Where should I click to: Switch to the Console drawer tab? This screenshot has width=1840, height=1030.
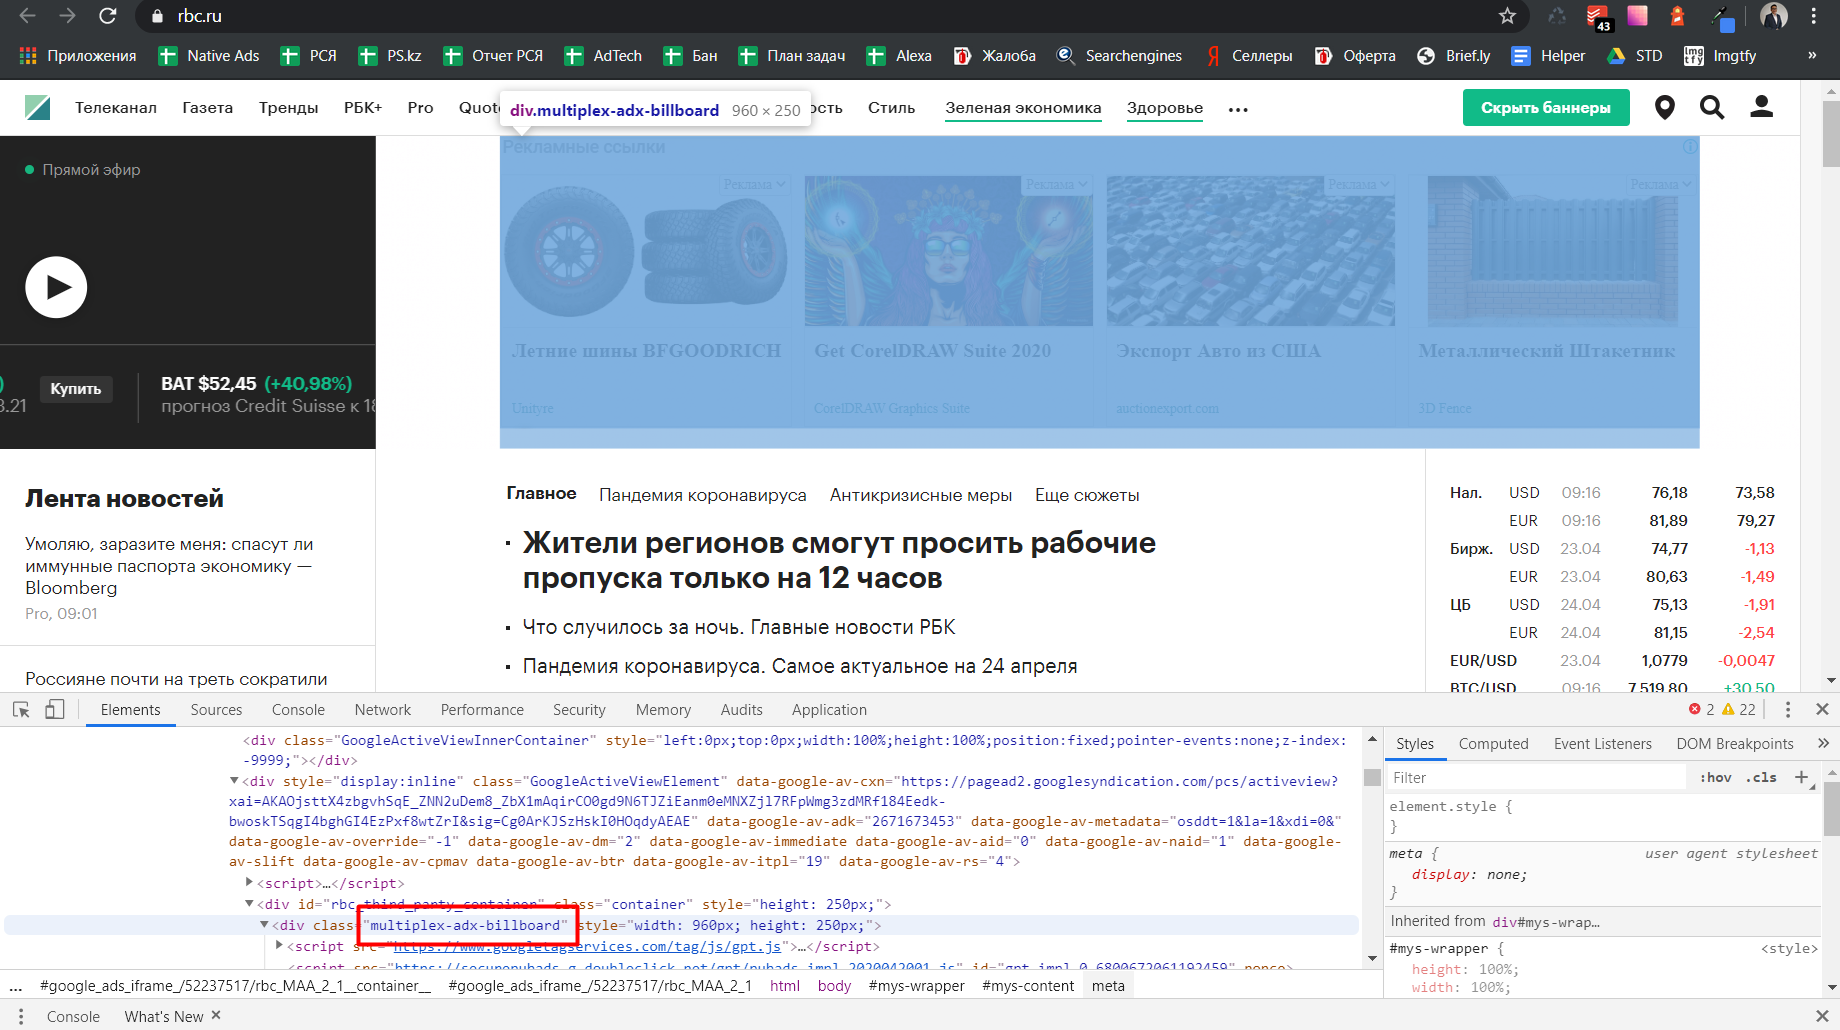click(73, 1016)
